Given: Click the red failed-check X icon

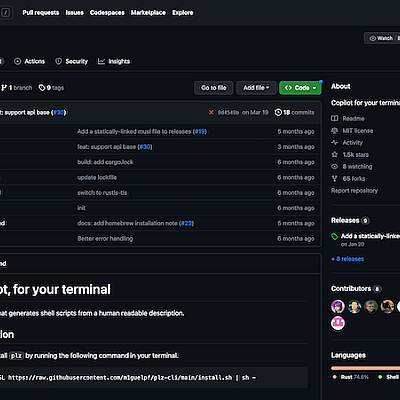Looking at the screenshot, I should click(211, 113).
